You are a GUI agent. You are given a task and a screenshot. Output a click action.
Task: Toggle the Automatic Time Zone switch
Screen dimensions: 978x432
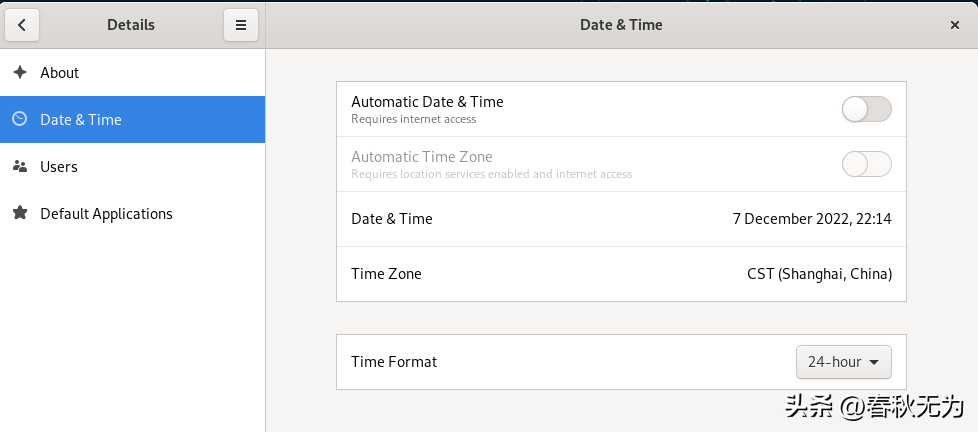(866, 164)
